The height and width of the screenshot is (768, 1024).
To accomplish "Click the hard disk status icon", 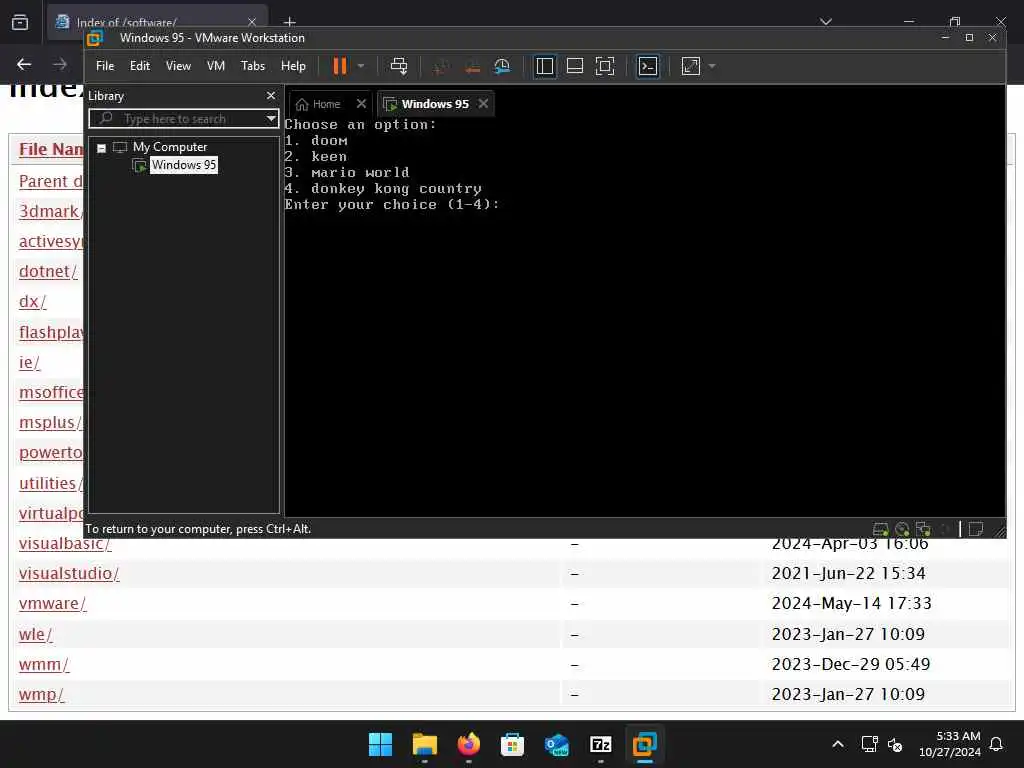I will [881, 529].
